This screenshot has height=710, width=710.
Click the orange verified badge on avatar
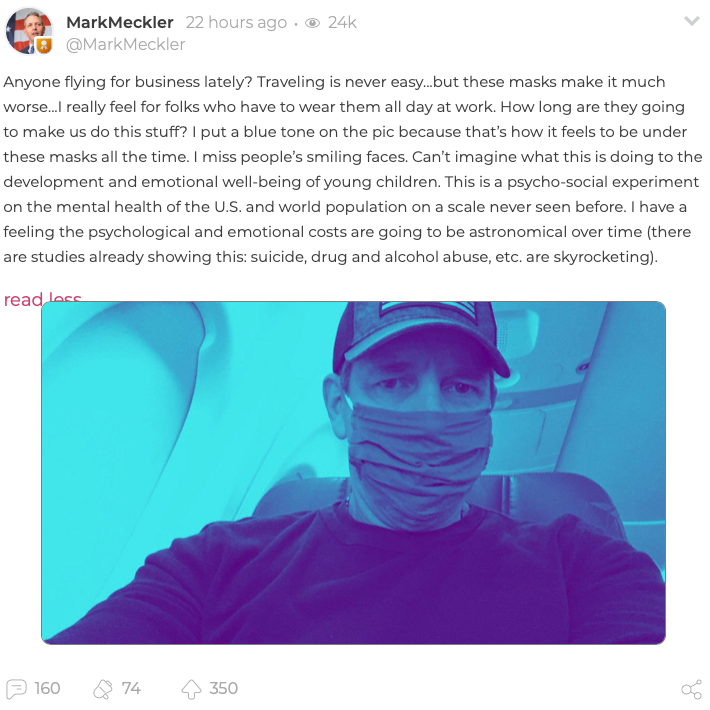(x=43, y=46)
